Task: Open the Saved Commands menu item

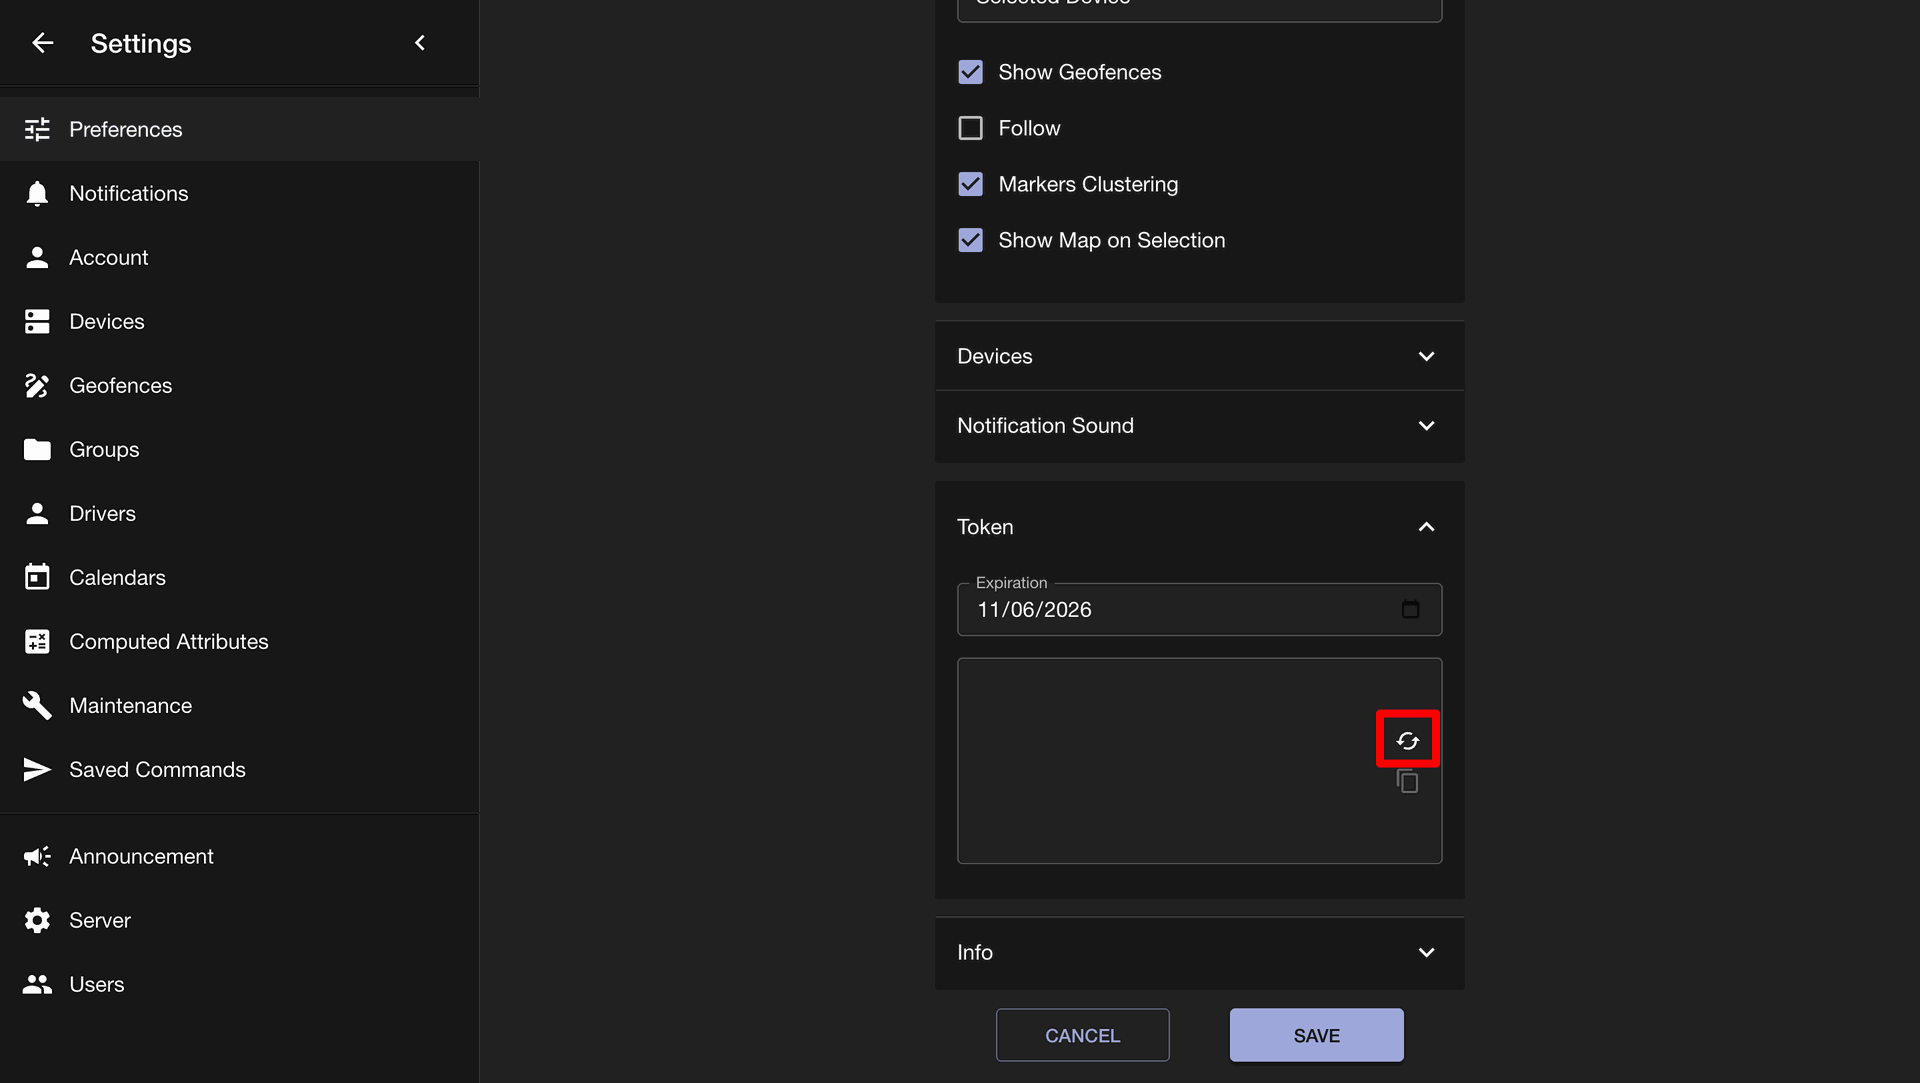Action: [x=239, y=769]
